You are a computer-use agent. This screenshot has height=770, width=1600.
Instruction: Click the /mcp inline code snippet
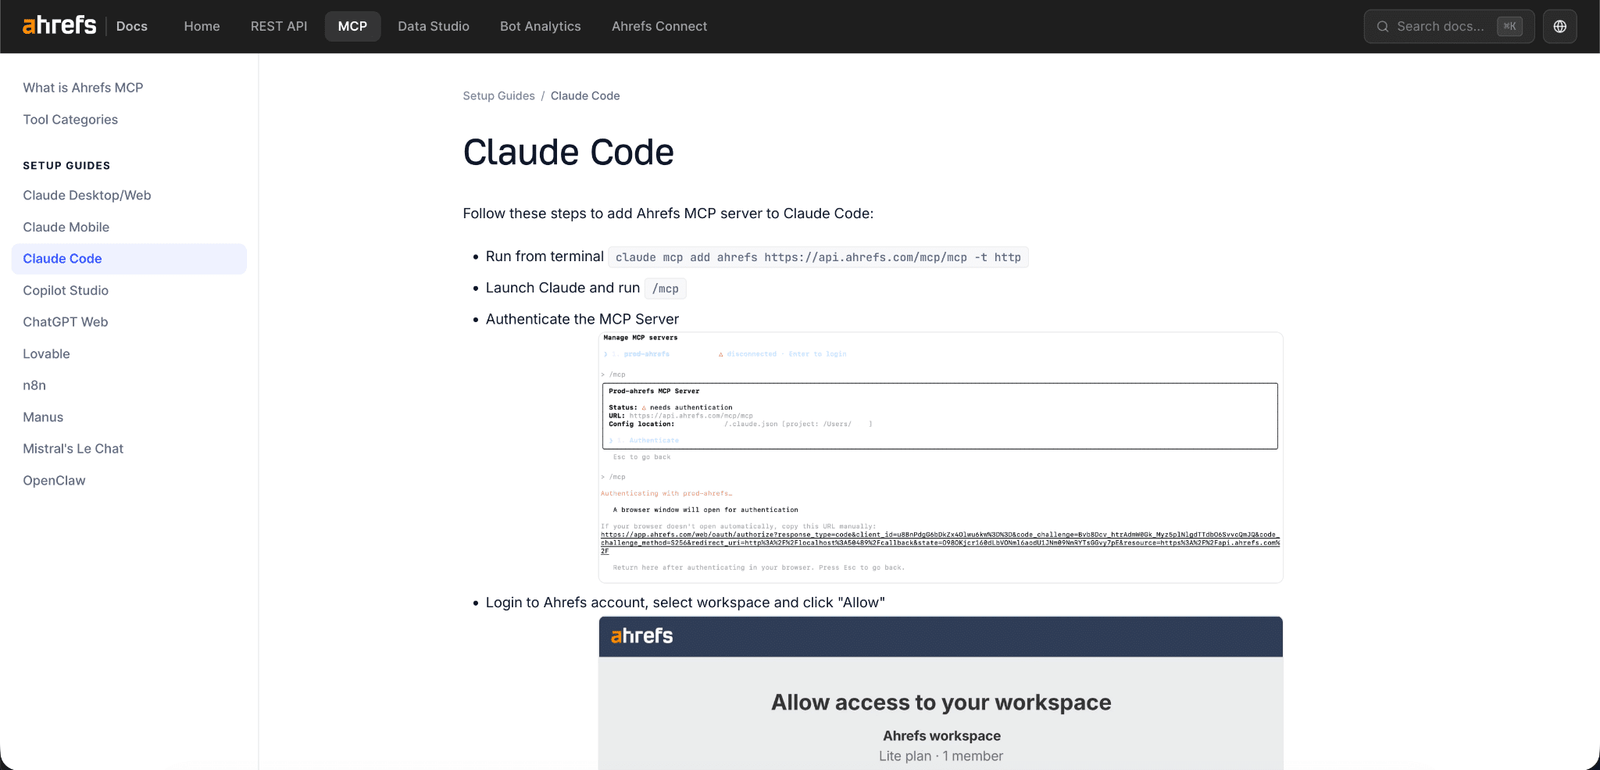[x=665, y=289]
